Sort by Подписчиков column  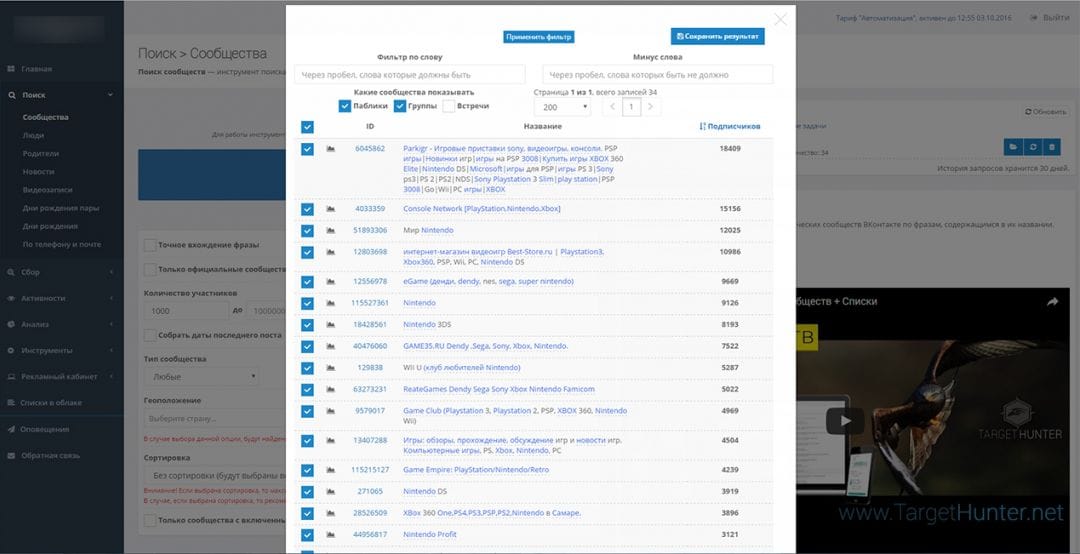coord(729,127)
